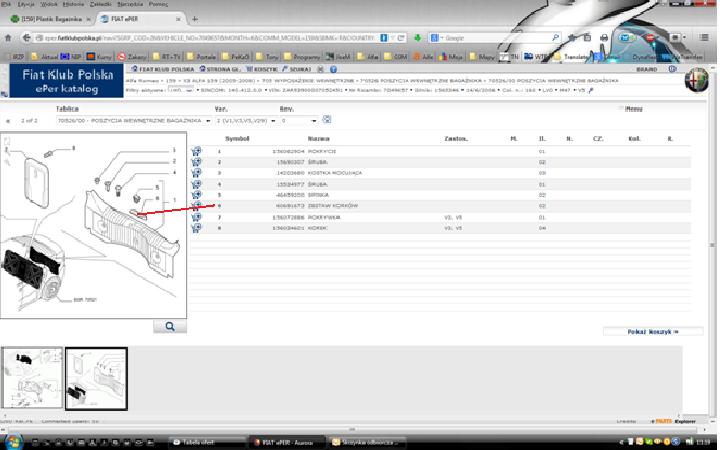Add part row 8 to the basket

click(x=197, y=228)
